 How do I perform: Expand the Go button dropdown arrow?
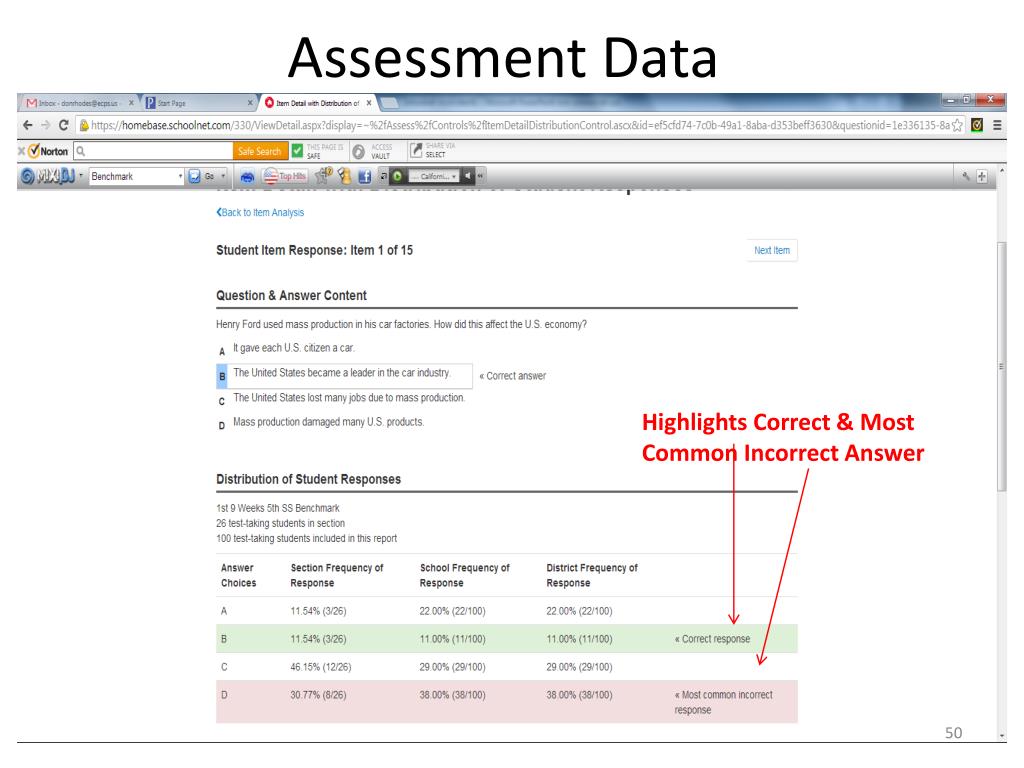coord(224,176)
